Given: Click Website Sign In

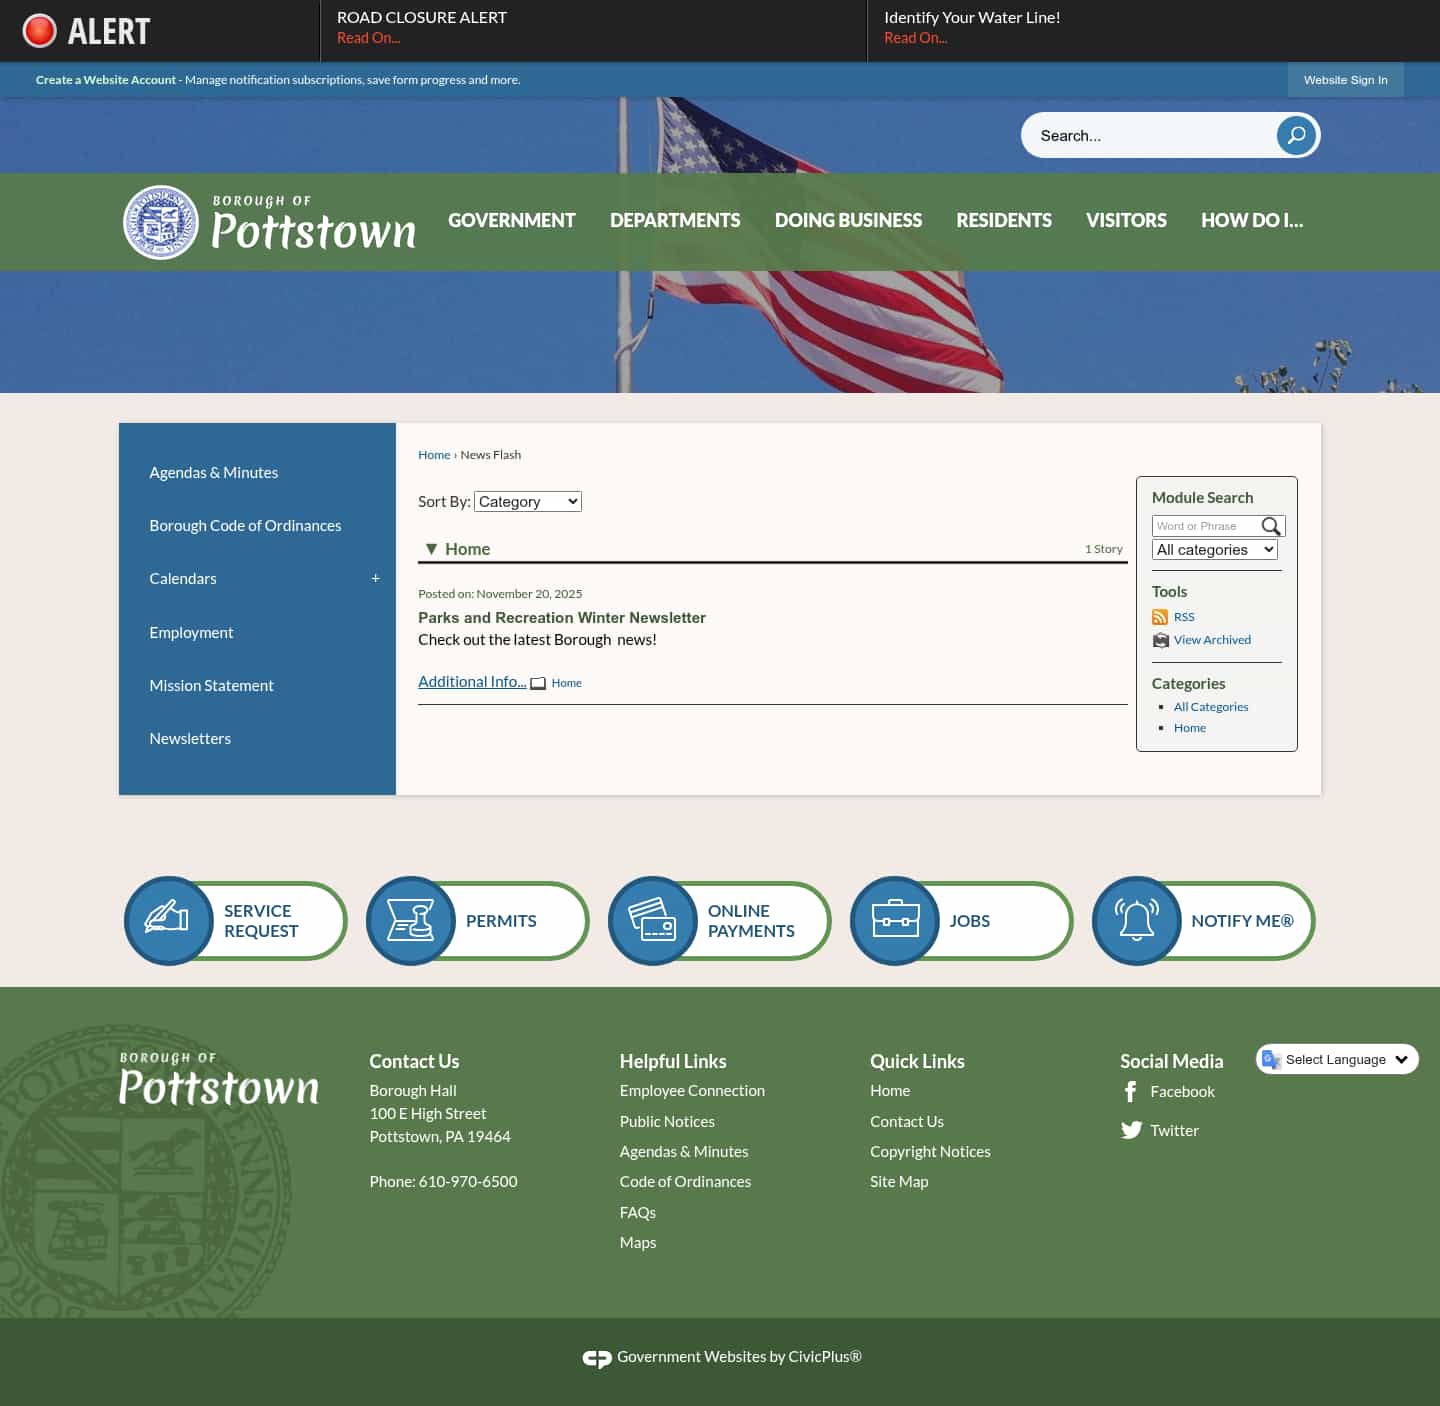Looking at the screenshot, I should point(1345,80).
